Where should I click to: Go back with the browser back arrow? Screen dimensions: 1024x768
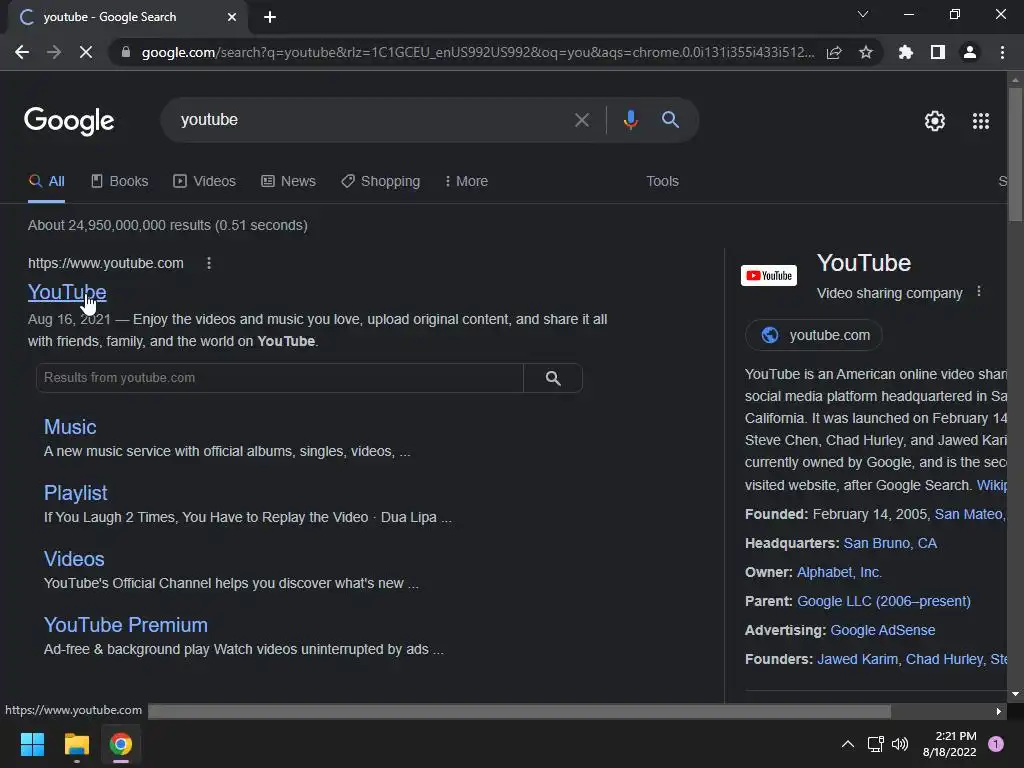tap(22, 52)
